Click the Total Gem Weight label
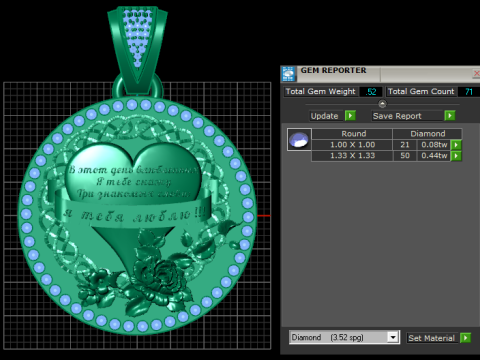This screenshot has width=480, height=360. point(320,92)
